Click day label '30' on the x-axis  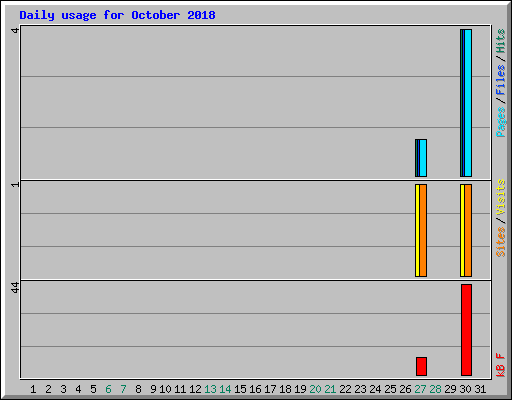click(465, 389)
